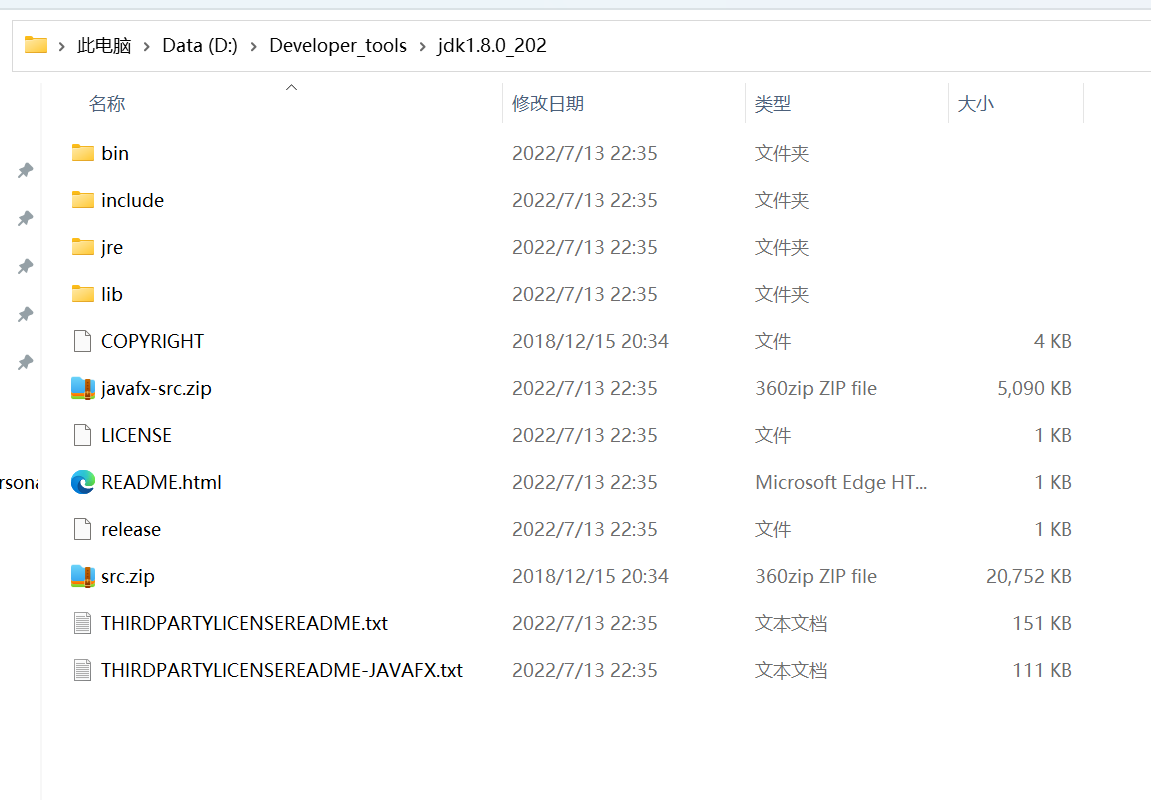The image size is (1151, 800).
Task: Click the bin folder icon
Action: (82, 153)
